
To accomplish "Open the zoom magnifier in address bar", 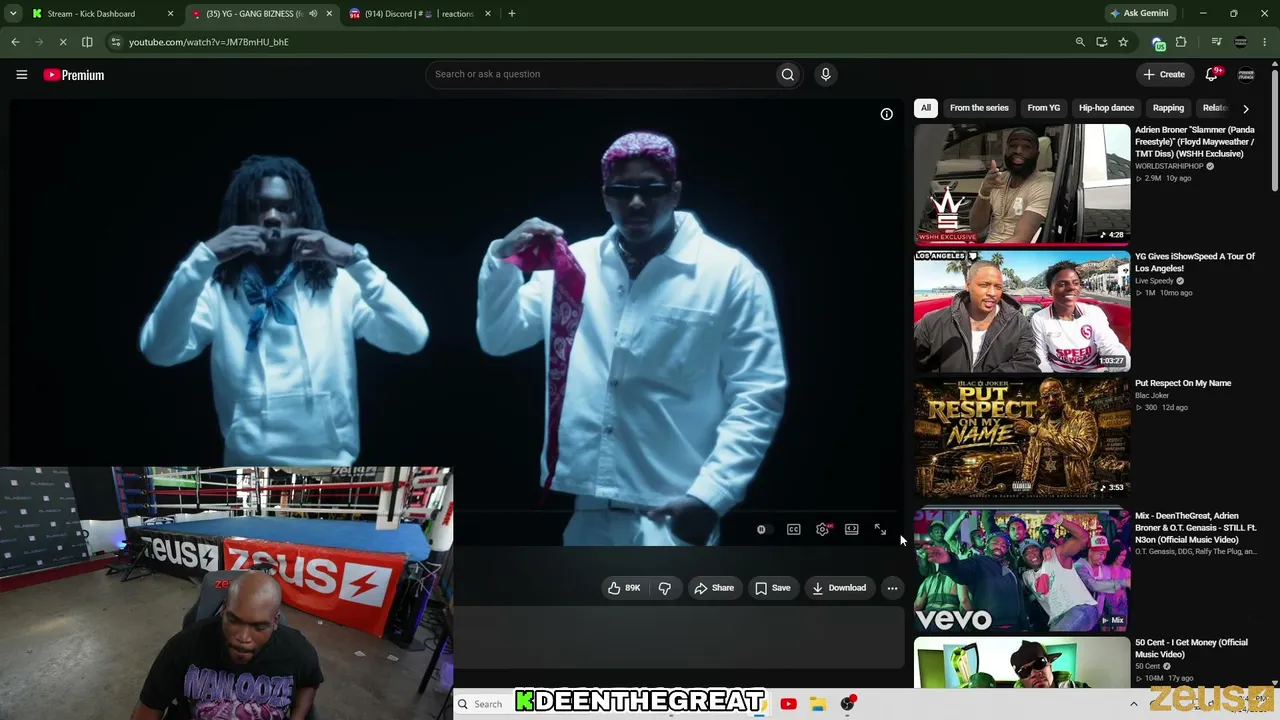I will [x=1080, y=42].
